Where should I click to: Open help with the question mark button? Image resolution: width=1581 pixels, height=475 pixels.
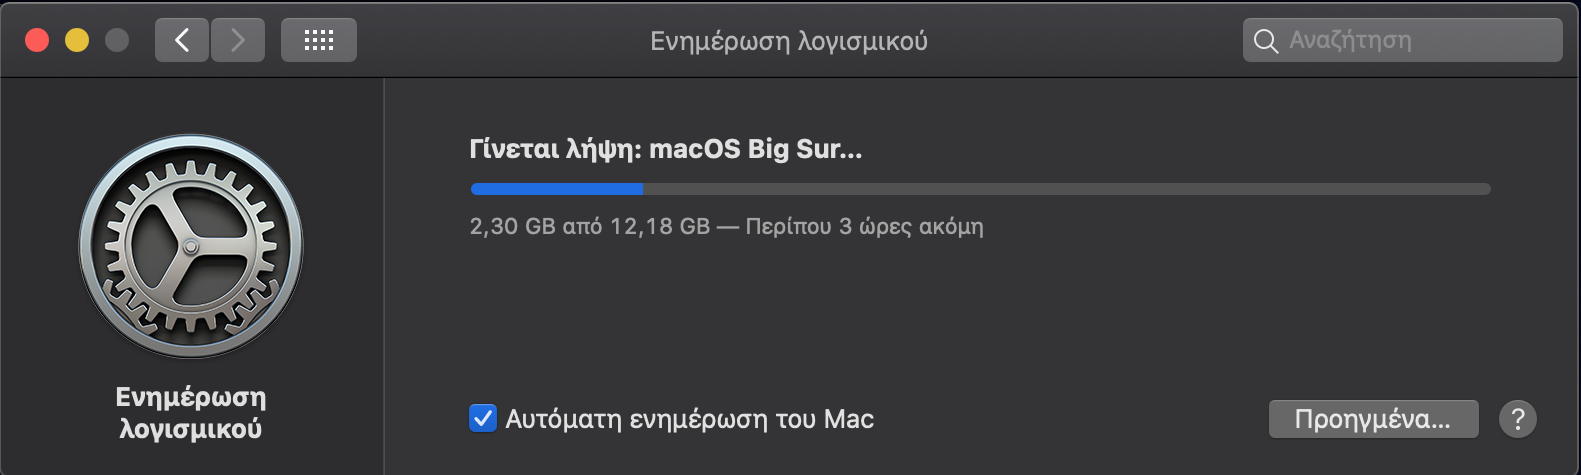(x=1517, y=419)
